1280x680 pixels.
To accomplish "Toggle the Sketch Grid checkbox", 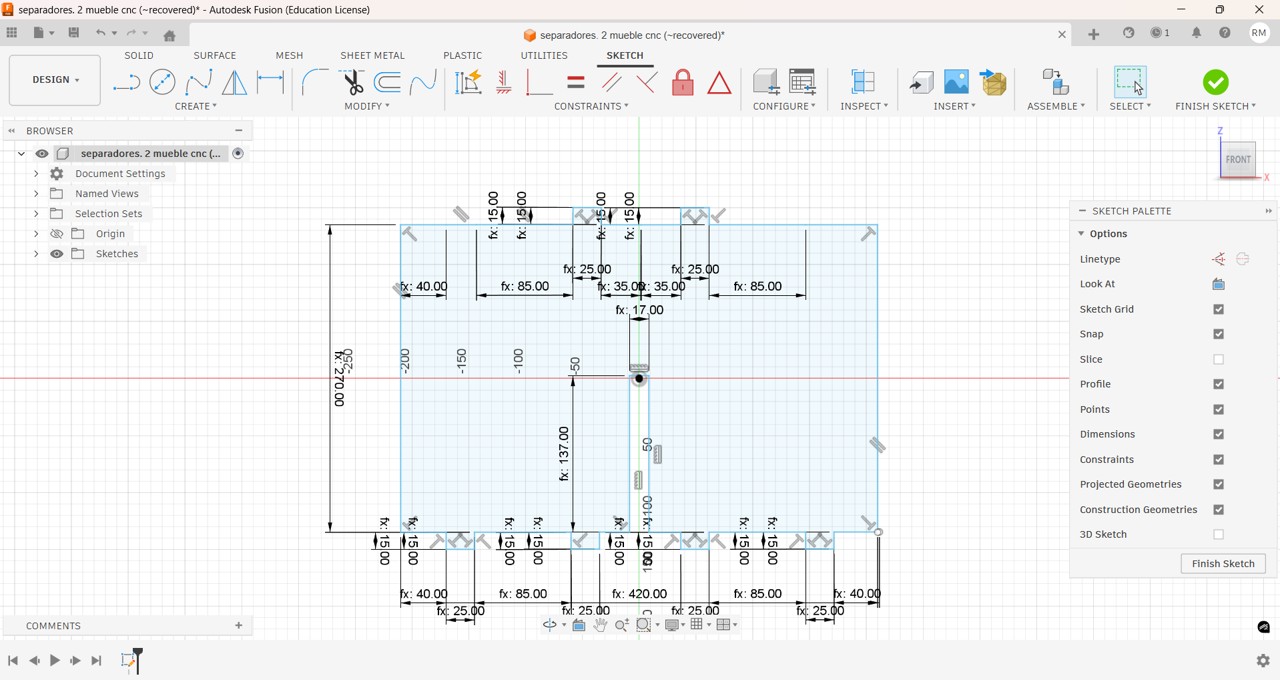I will click(1218, 309).
